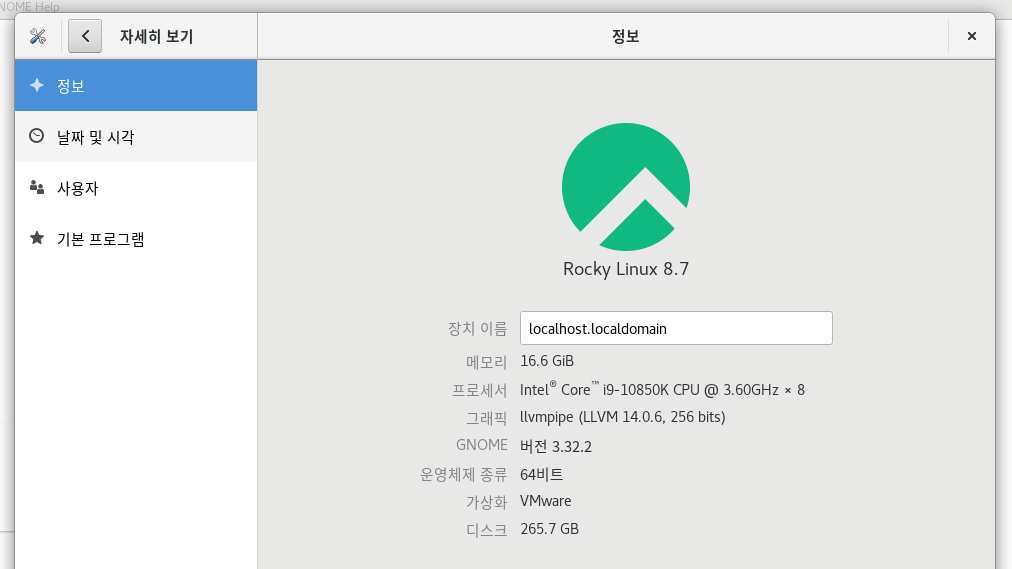Open the 날짜 및 시각 panel
1012x569 pixels.
136,137
